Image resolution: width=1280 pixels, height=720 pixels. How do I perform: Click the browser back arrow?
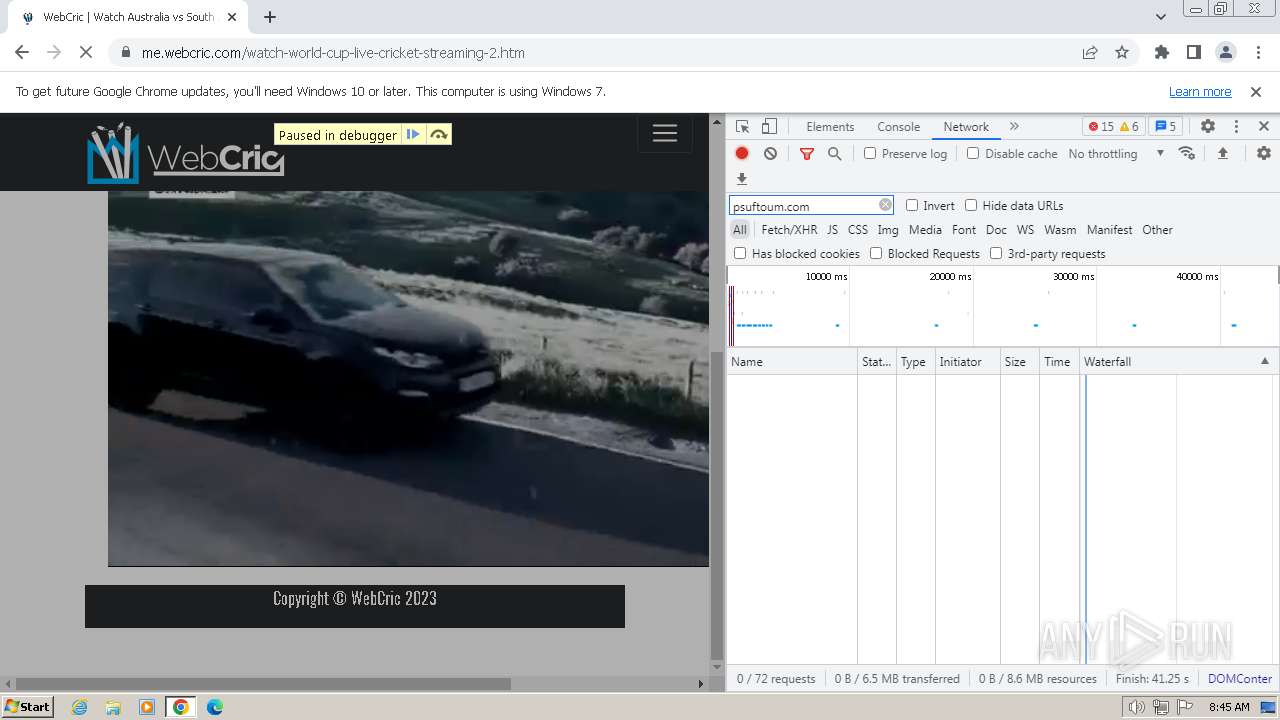[22, 52]
